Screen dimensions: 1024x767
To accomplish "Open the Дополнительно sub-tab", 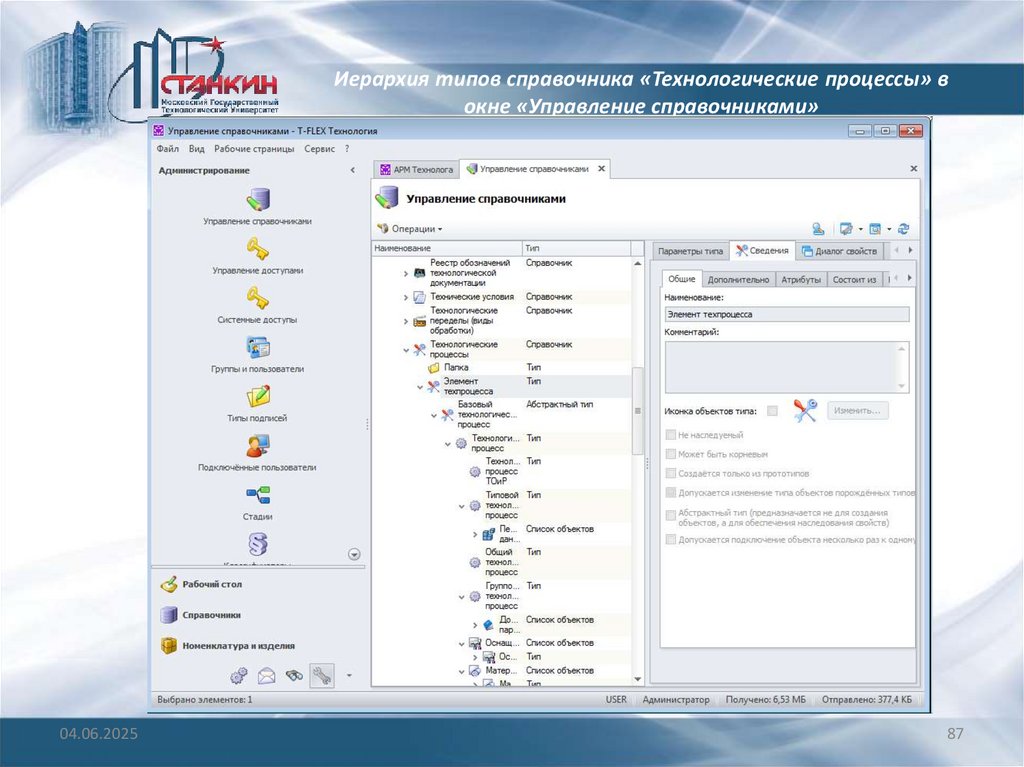I will click(x=738, y=280).
